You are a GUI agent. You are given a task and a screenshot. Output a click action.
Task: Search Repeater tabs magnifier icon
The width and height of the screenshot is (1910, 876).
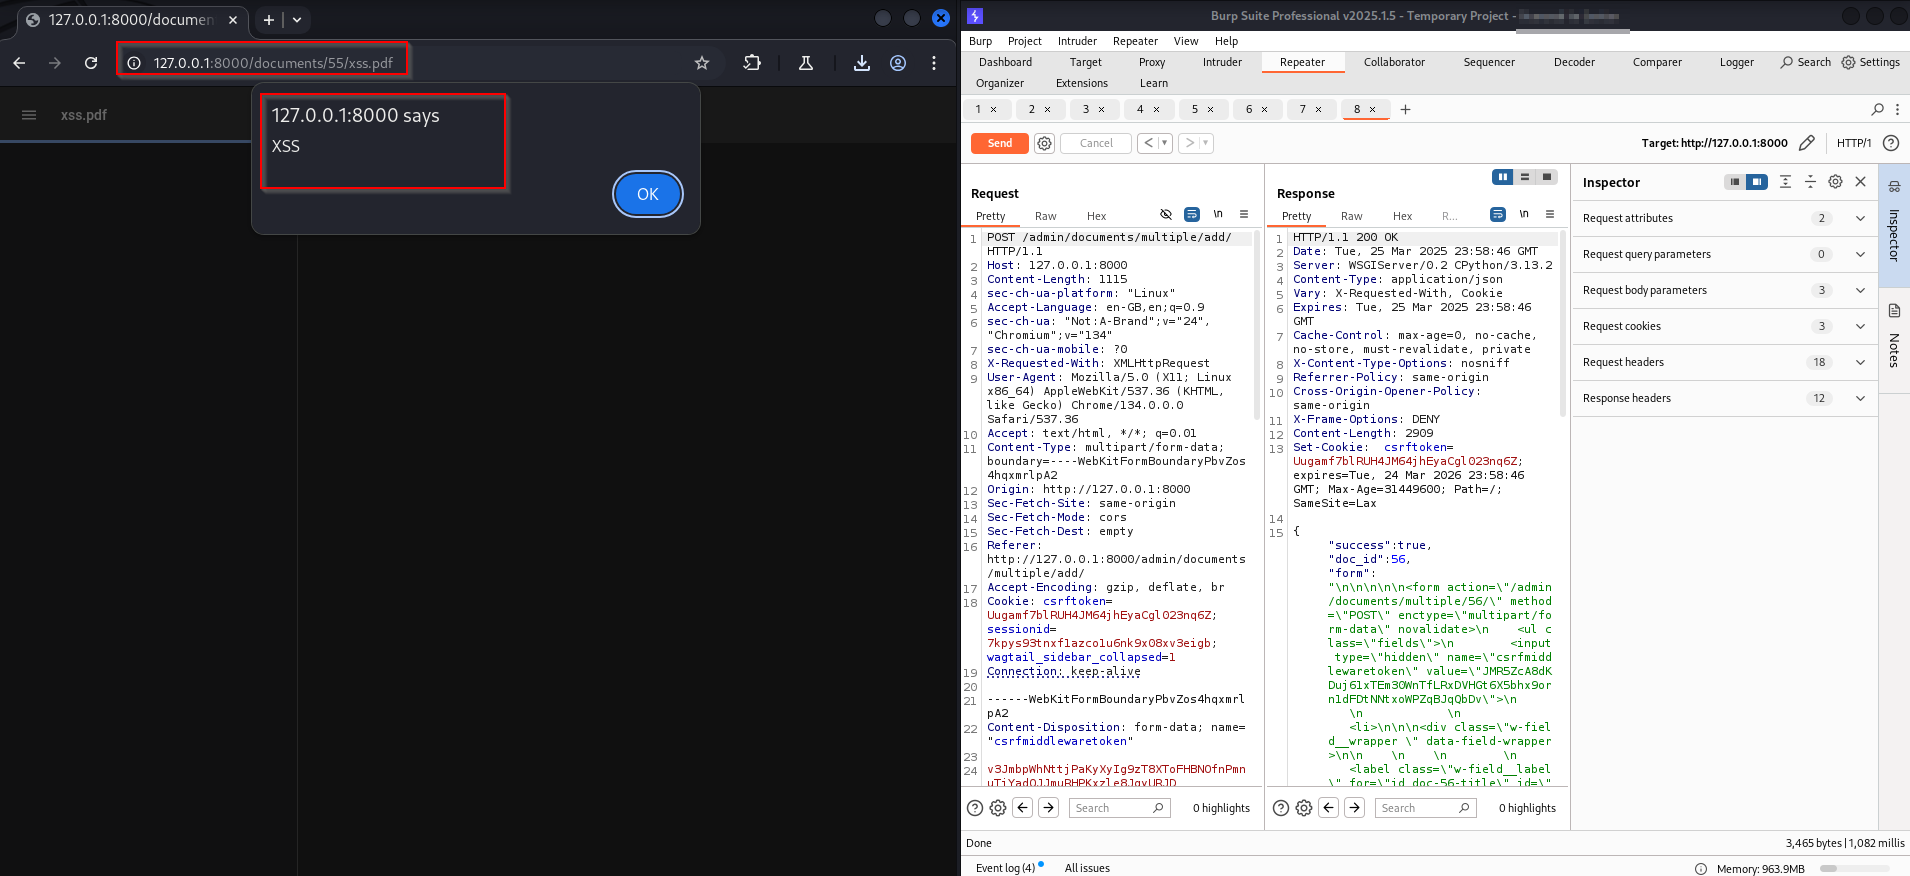[1877, 109]
